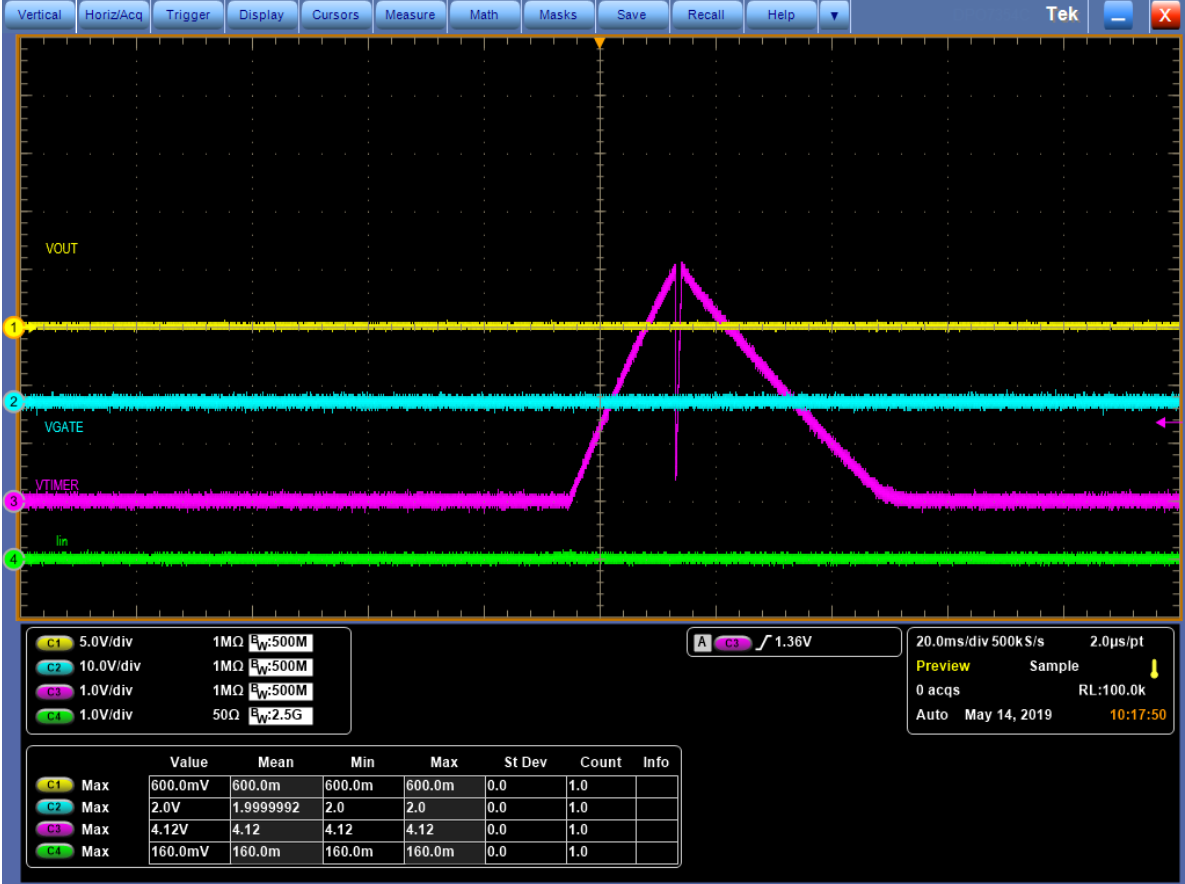The width and height of the screenshot is (1185, 884).
Task: Open the Measure menu
Action: pyautogui.click(x=410, y=15)
